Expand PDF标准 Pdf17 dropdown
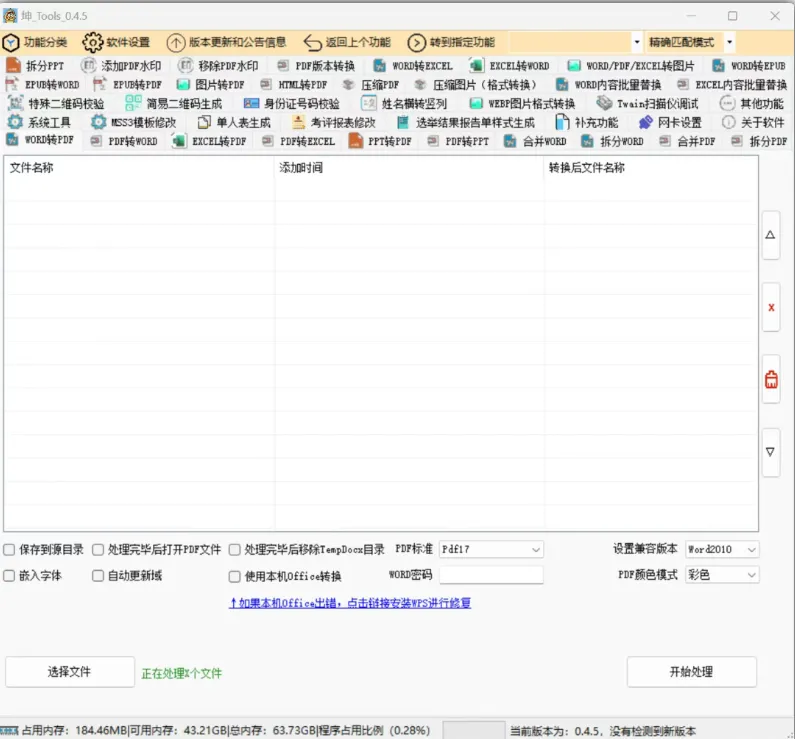This screenshot has height=739, width=795. [535, 549]
